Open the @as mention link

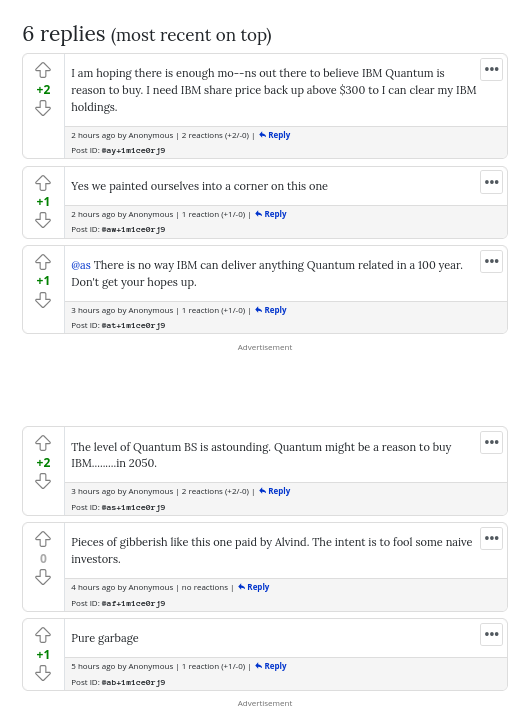81,265
